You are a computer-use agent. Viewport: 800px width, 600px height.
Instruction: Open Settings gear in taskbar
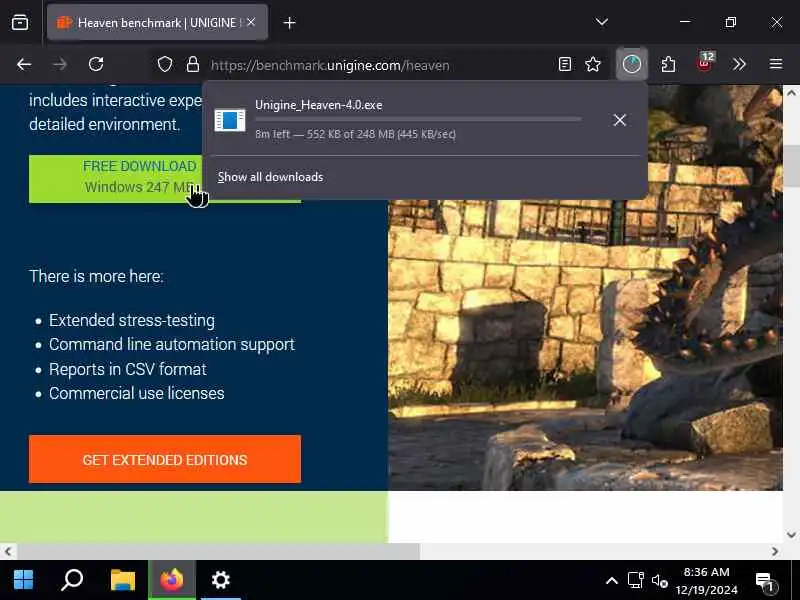(x=220, y=580)
